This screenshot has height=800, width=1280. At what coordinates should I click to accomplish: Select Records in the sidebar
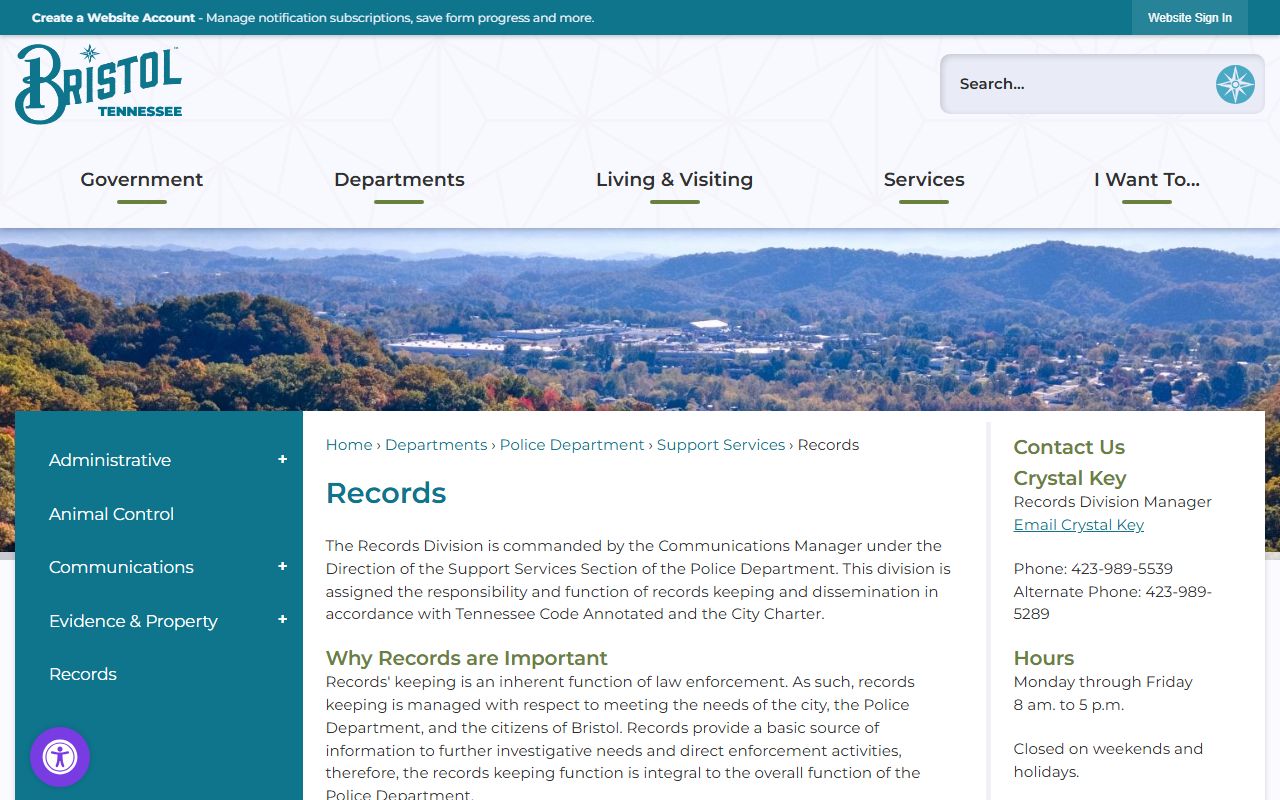point(83,674)
